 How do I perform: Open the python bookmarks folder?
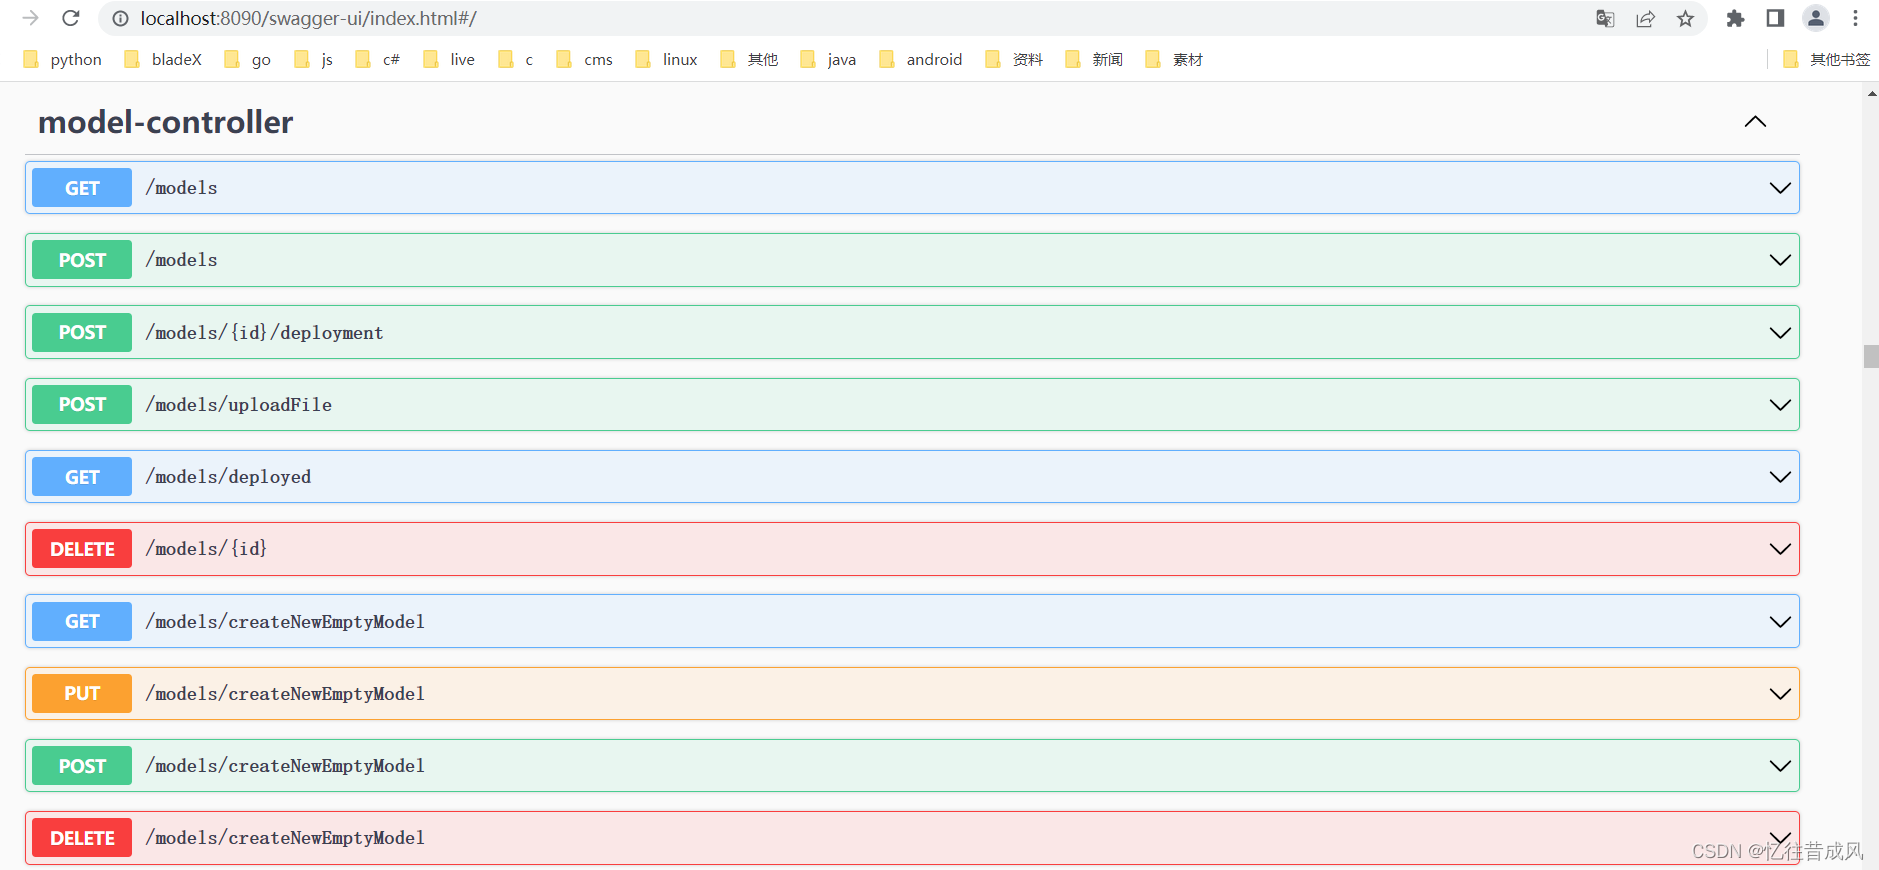pos(62,59)
